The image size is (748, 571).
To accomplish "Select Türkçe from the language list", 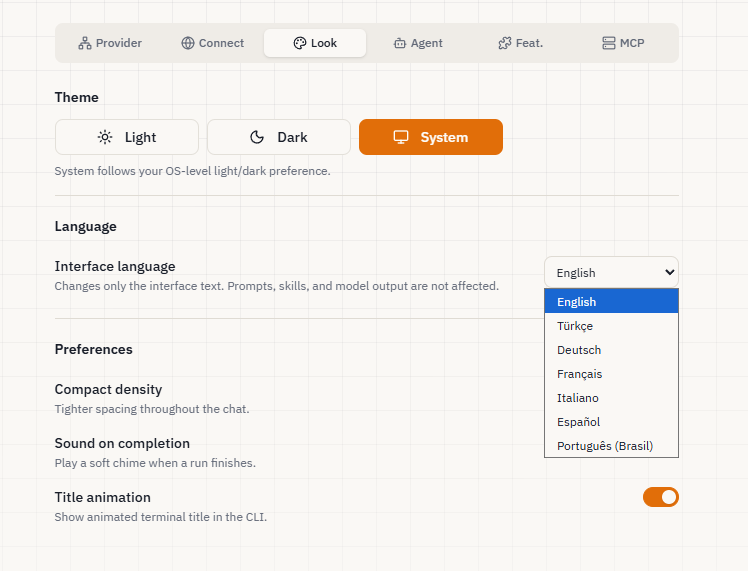I will [612, 326].
